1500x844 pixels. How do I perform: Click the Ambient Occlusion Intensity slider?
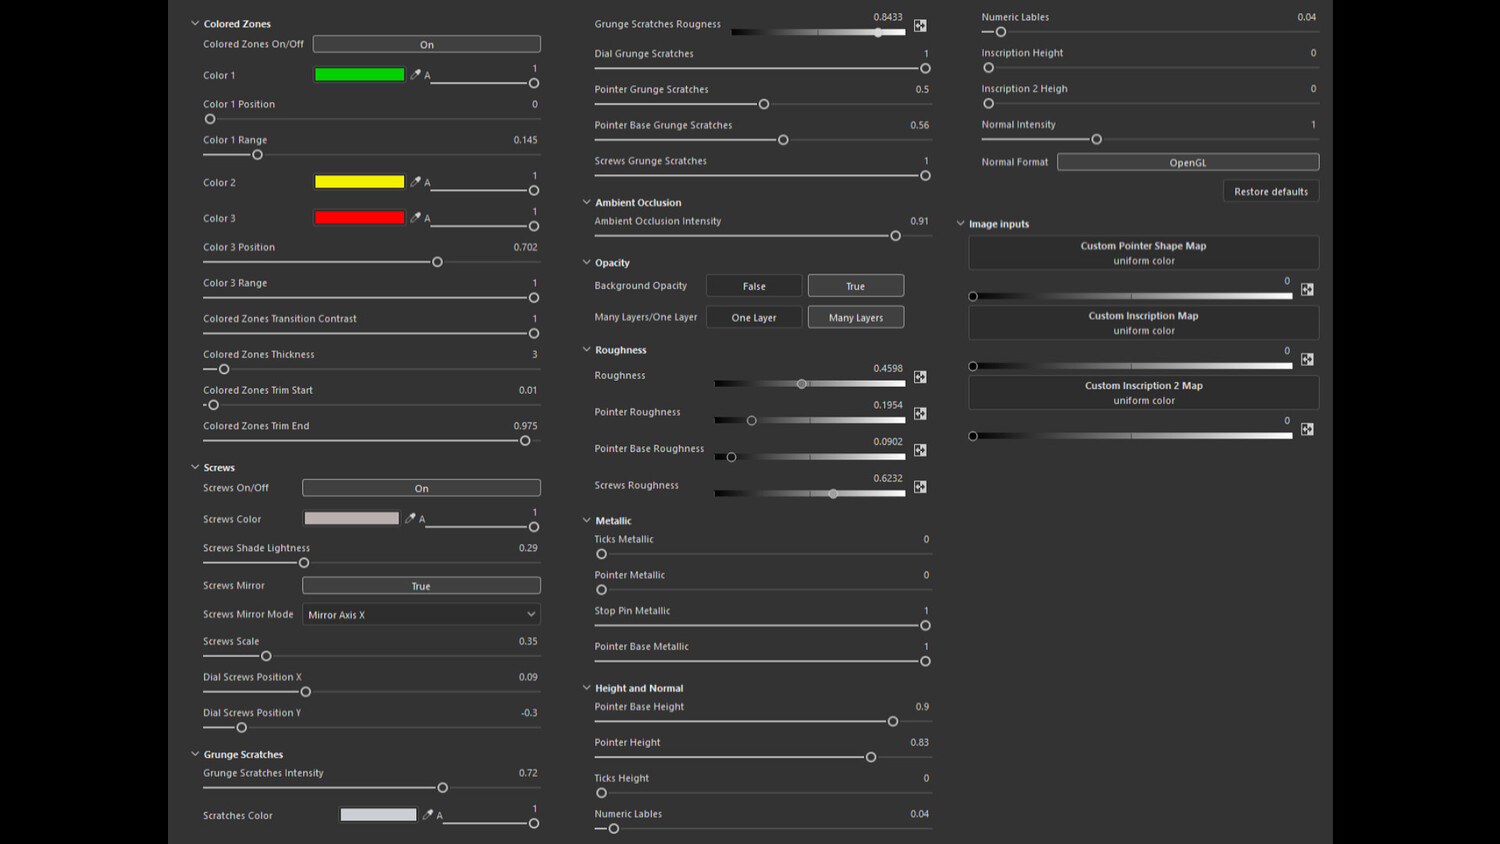tap(763, 236)
